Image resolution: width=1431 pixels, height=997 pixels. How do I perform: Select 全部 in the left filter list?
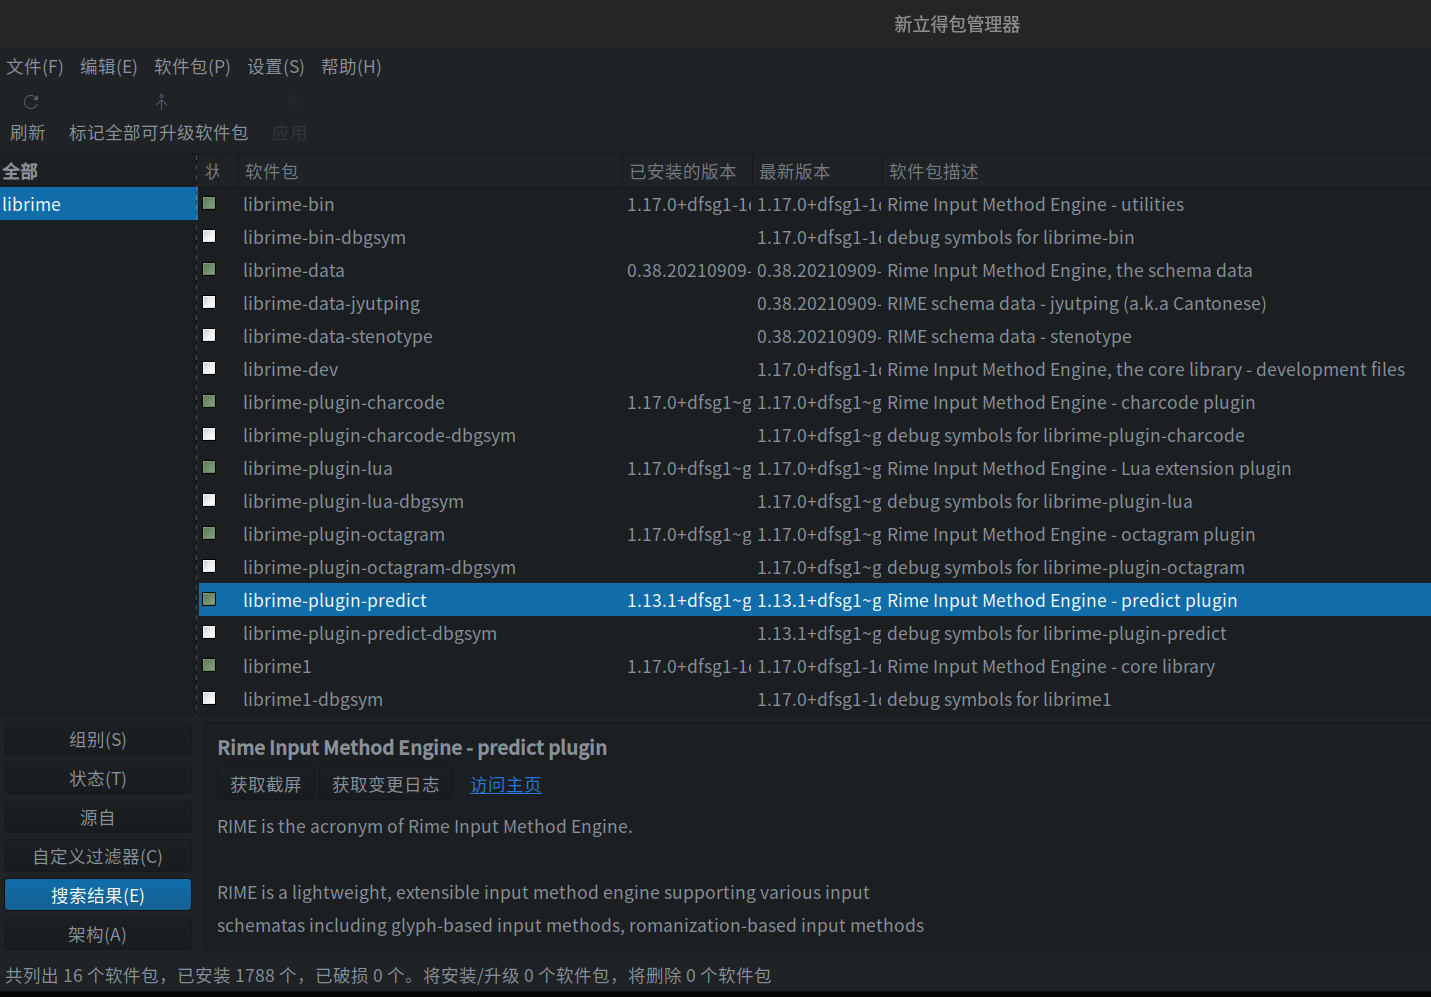(x=99, y=171)
